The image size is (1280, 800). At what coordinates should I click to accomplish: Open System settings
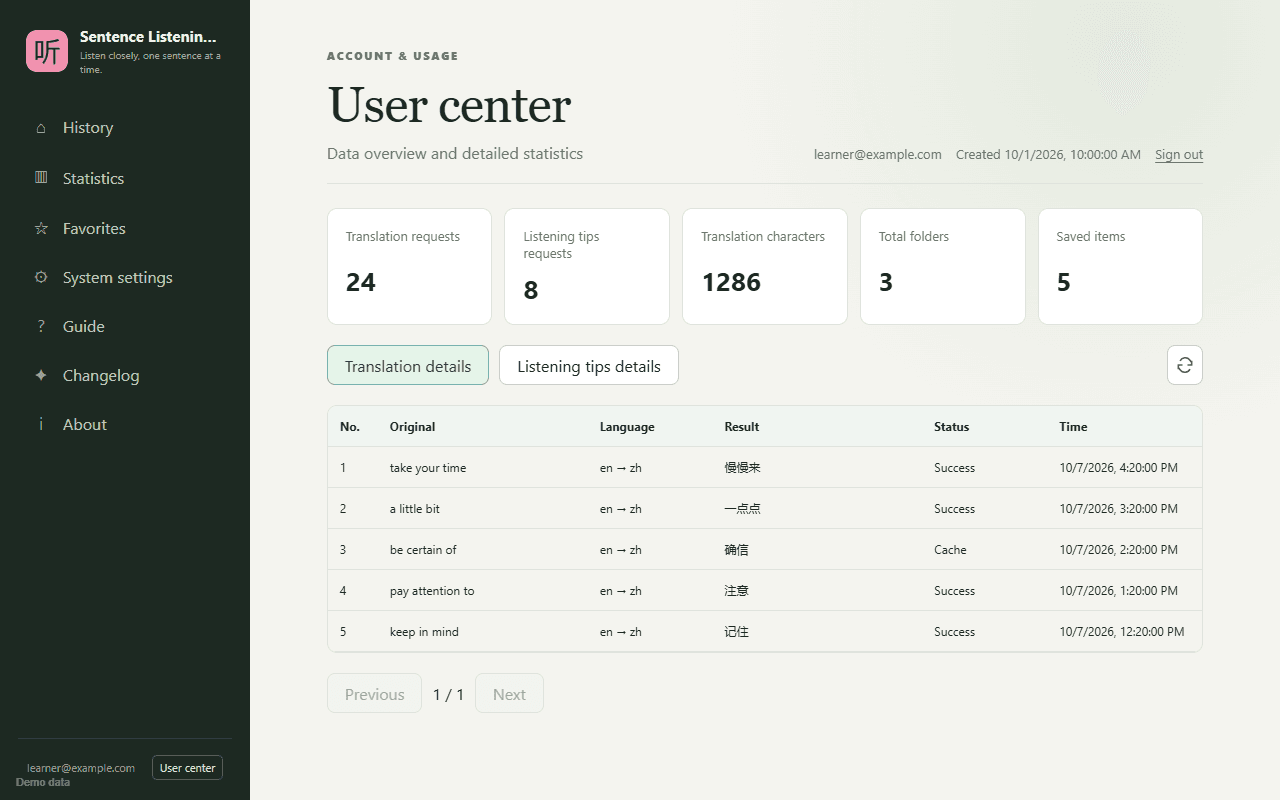tap(125, 277)
